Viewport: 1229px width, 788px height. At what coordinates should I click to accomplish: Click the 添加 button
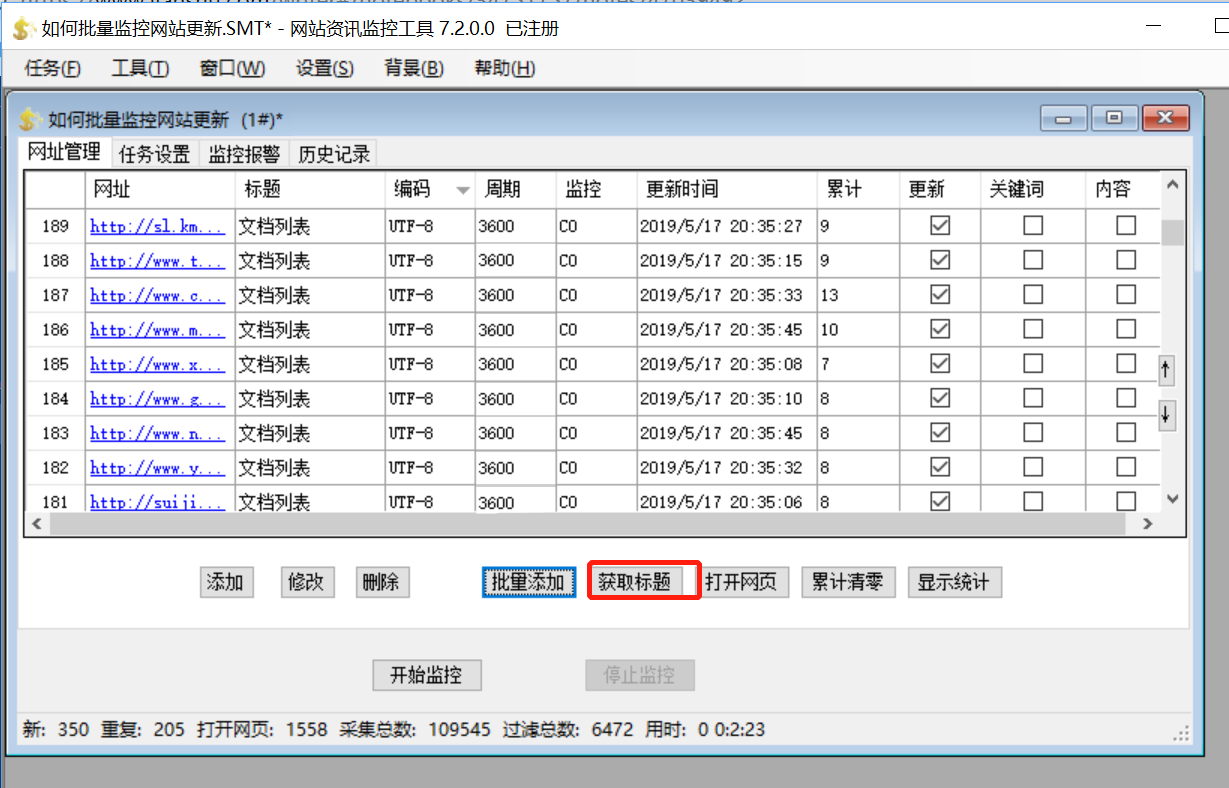pos(225,582)
